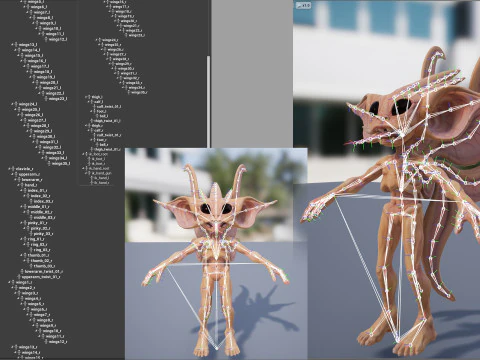
Task: Collapse the lowerarm_r bone branch
Action: [x=15, y=180]
